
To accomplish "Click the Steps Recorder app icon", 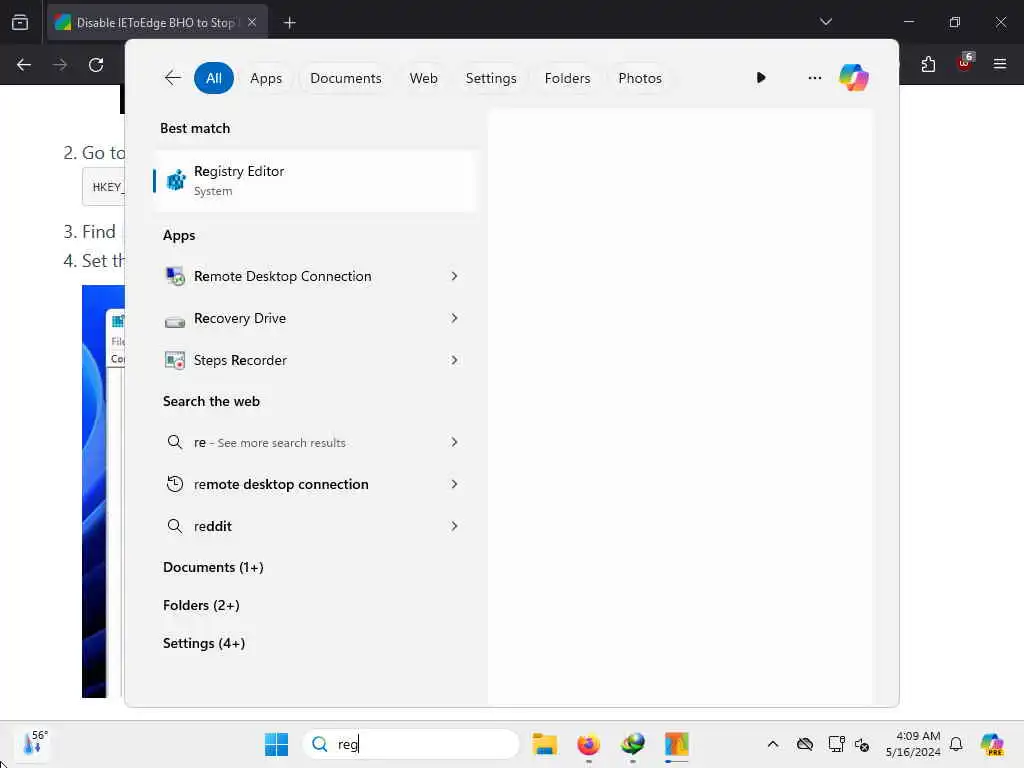I will point(174,360).
